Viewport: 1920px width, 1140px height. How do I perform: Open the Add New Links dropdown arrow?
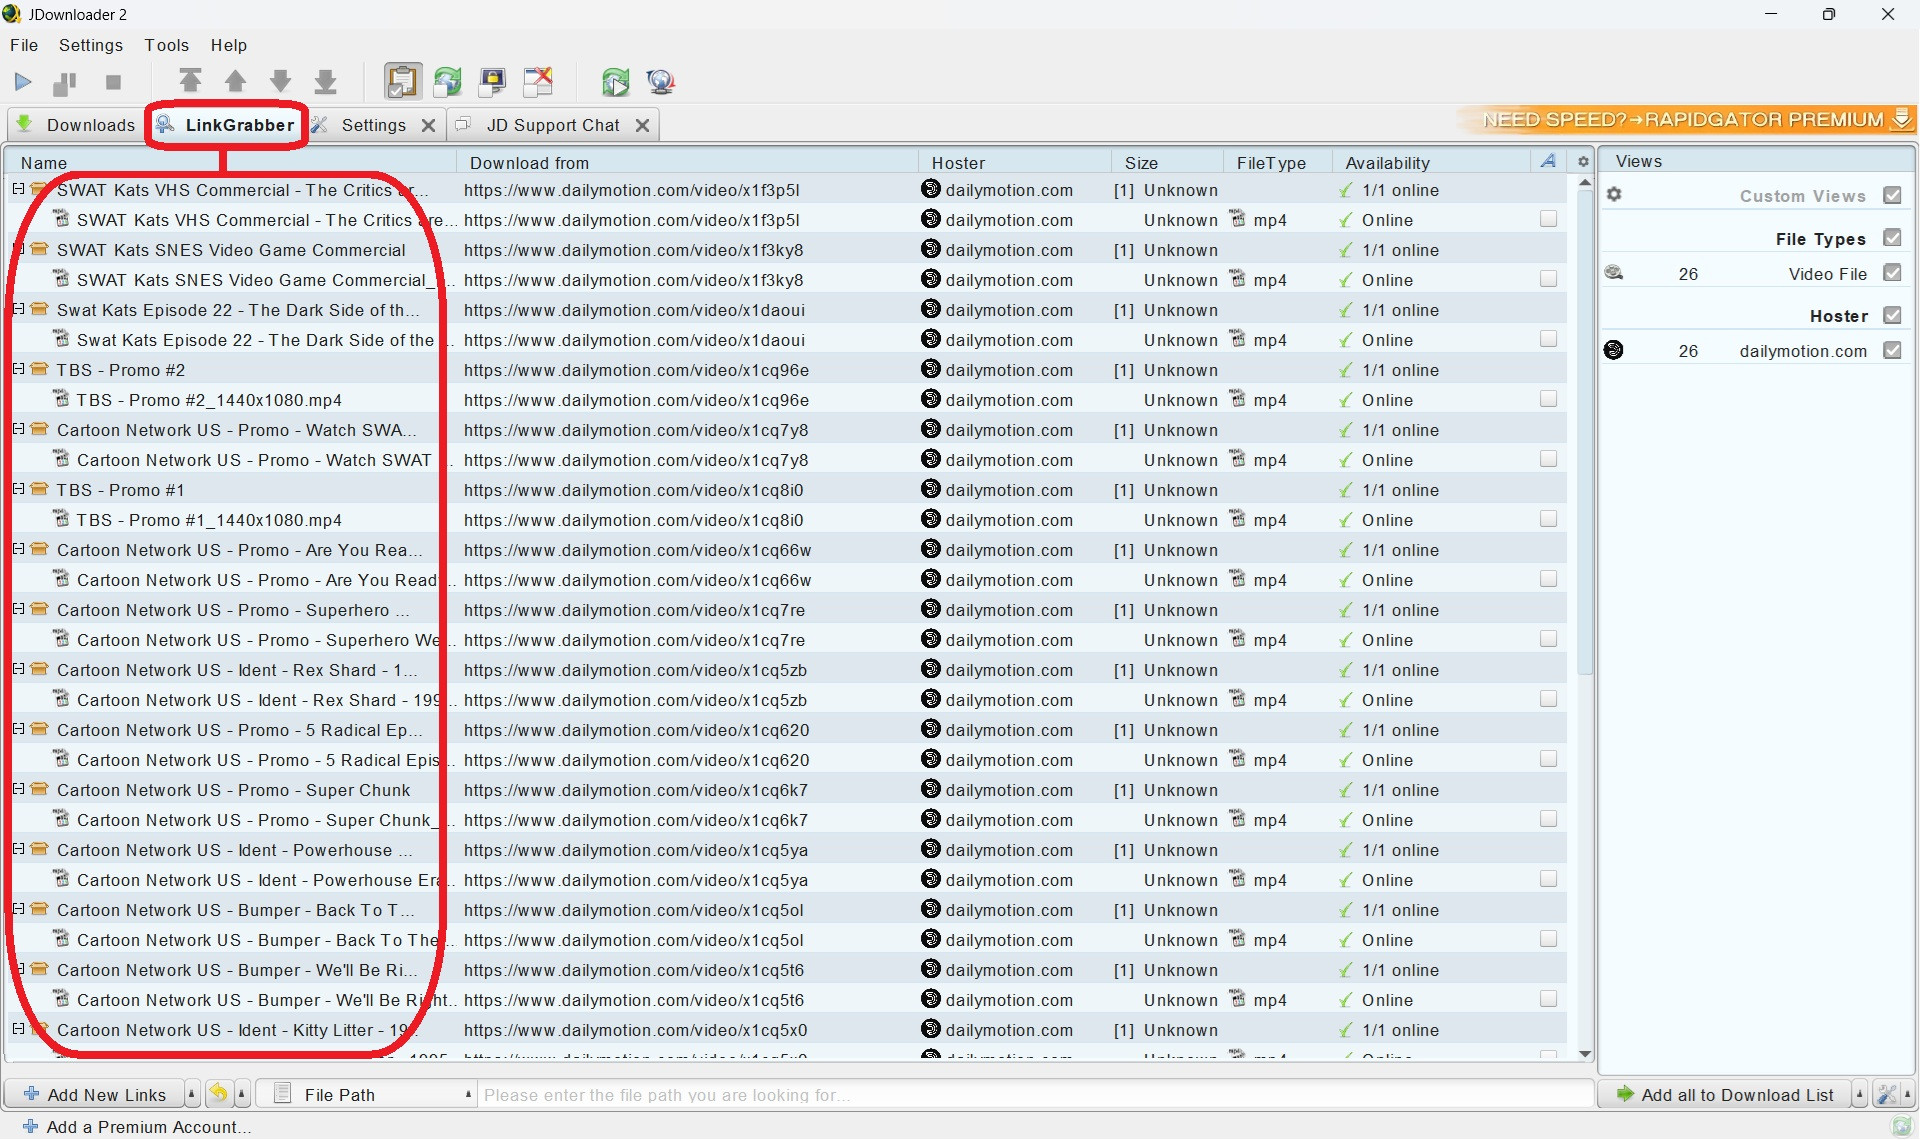point(192,1094)
